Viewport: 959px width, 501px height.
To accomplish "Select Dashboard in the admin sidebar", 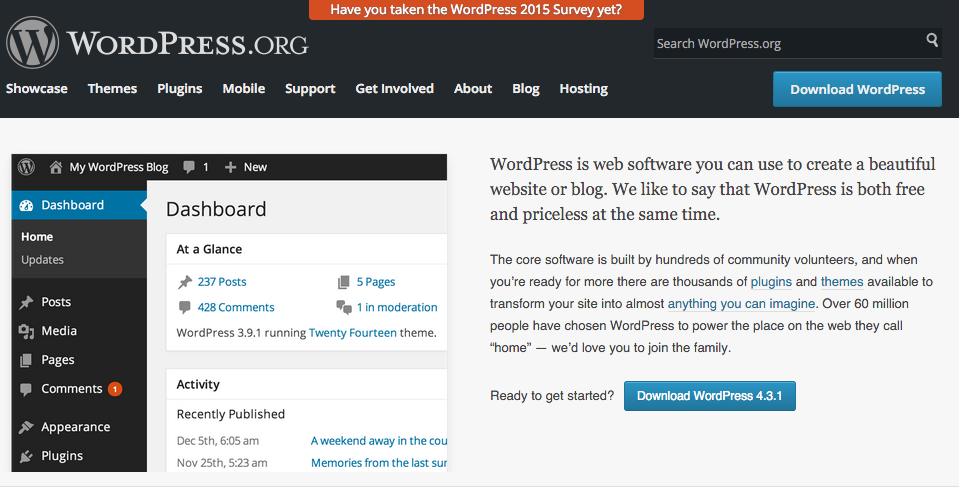I will click(80, 205).
